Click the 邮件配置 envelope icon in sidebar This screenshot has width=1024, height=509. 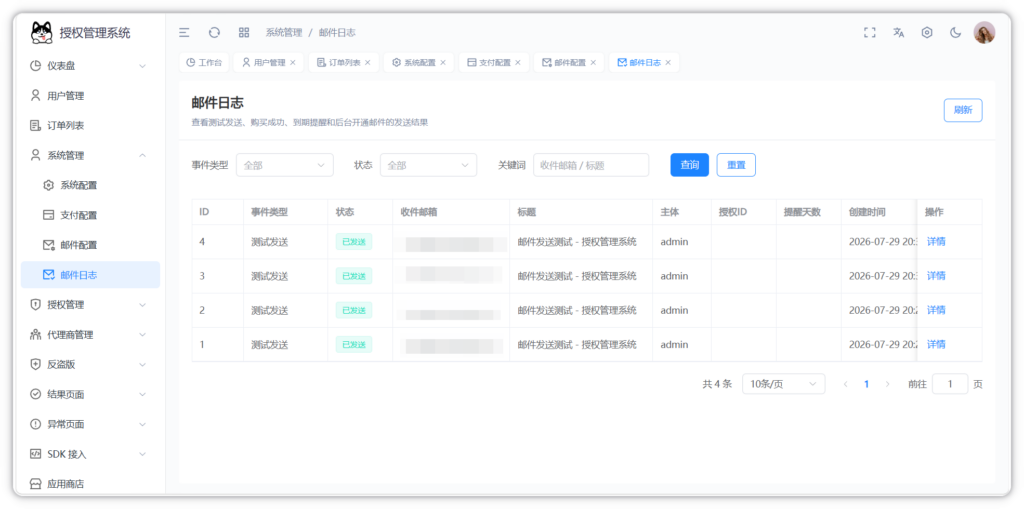pyautogui.click(x=48, y=245)
